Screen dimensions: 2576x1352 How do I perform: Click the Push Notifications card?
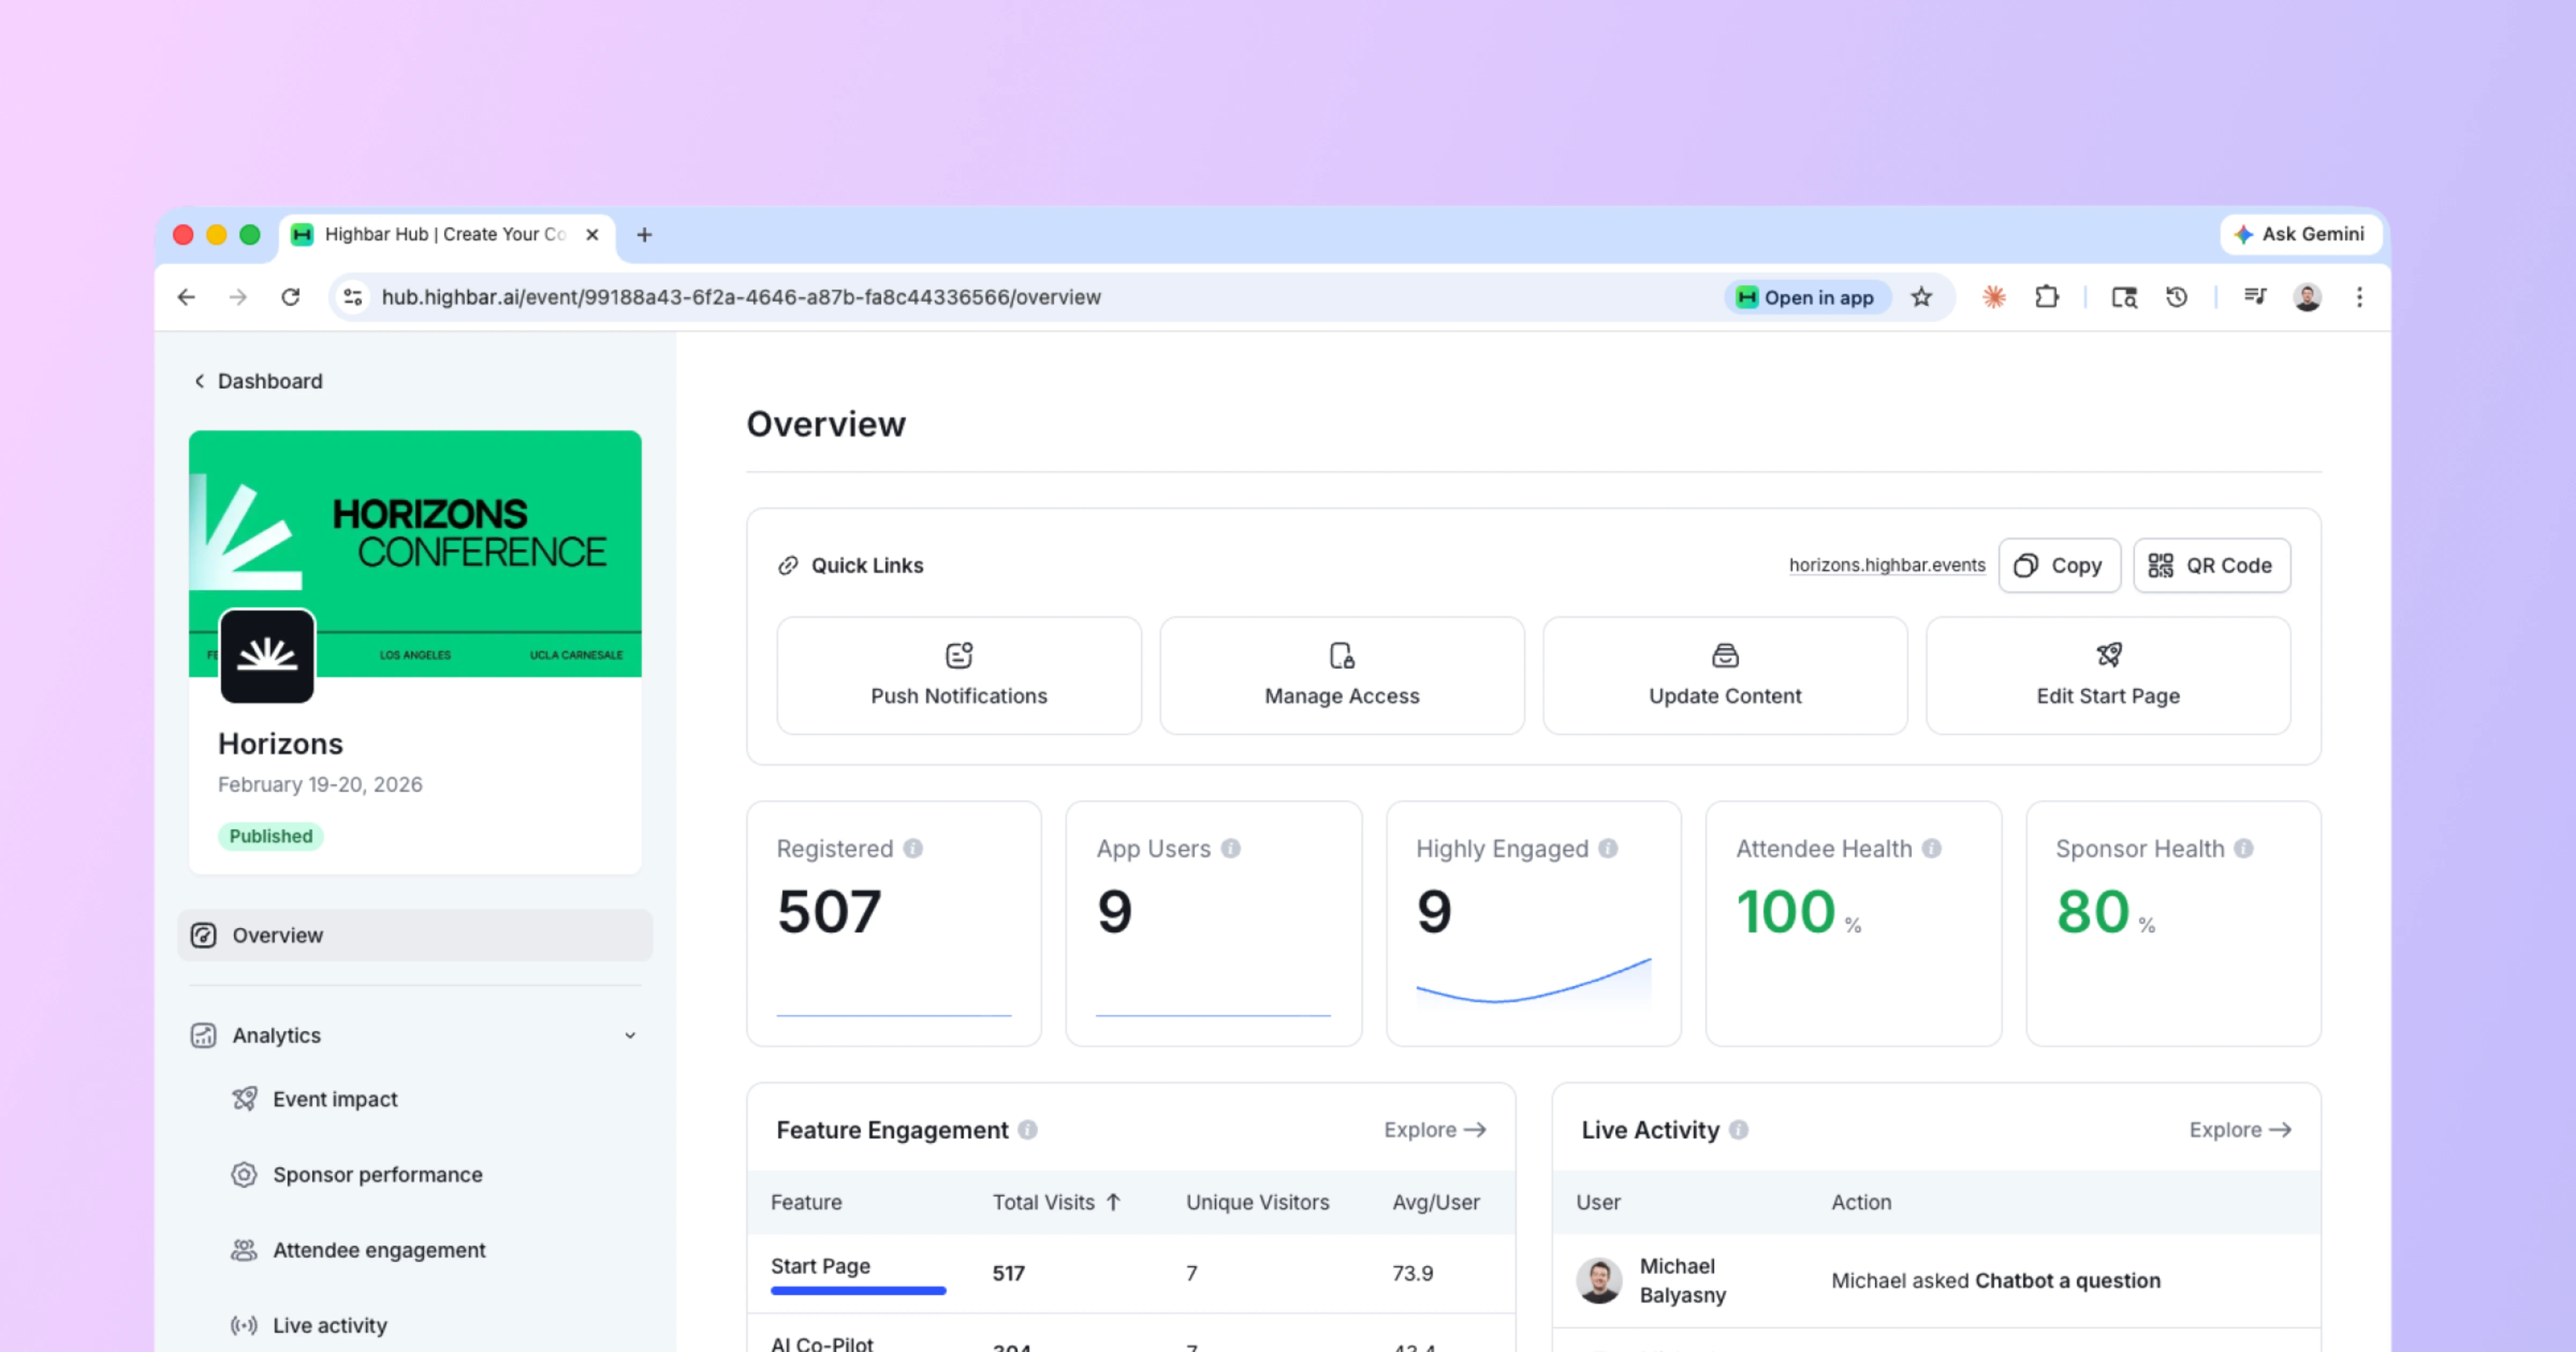point(958,675)
